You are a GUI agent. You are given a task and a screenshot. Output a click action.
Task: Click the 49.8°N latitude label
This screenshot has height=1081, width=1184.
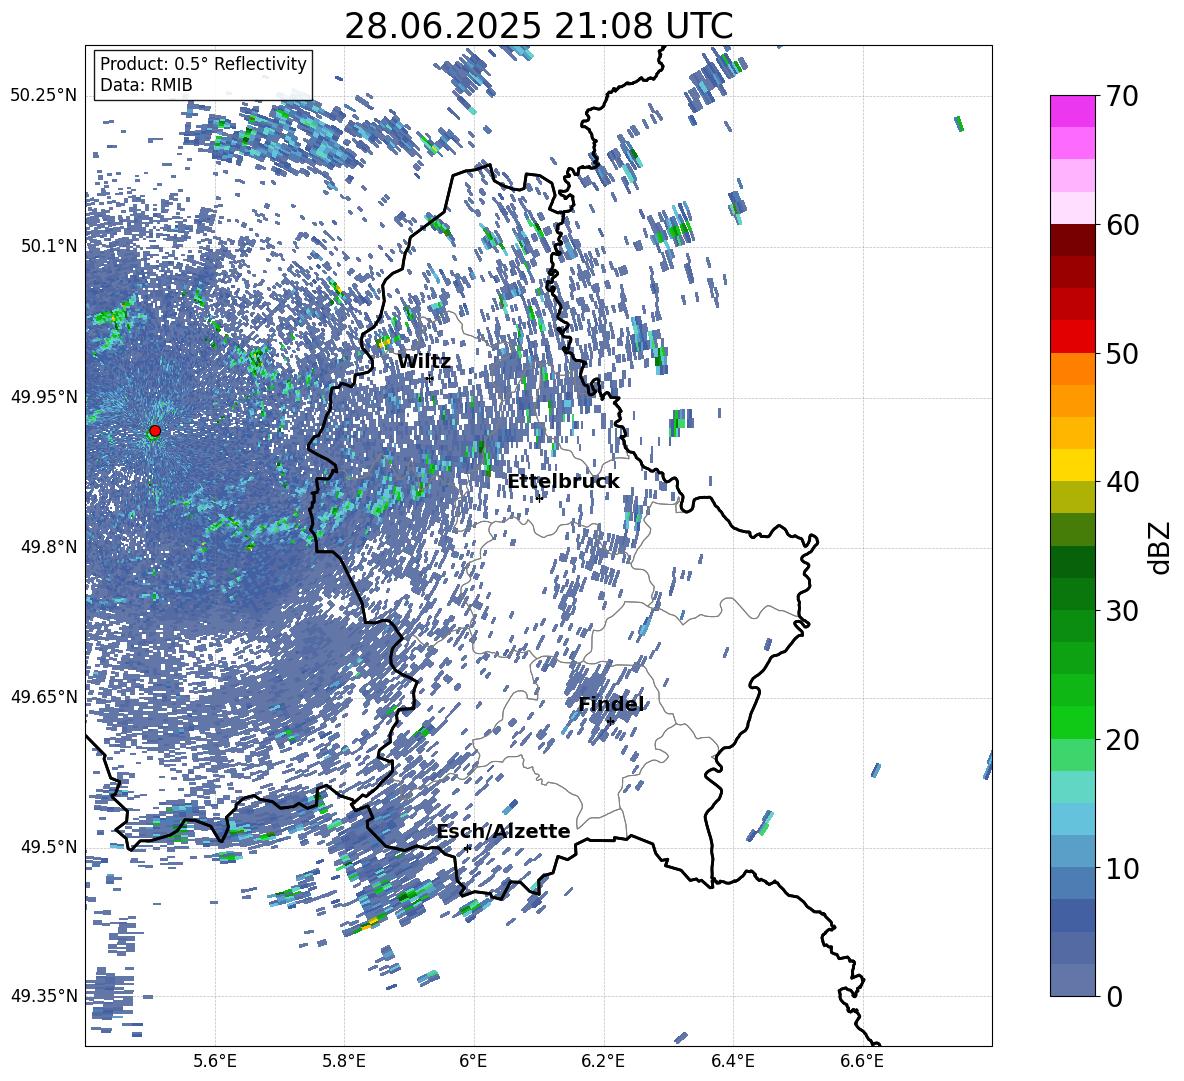pos(49,547)
